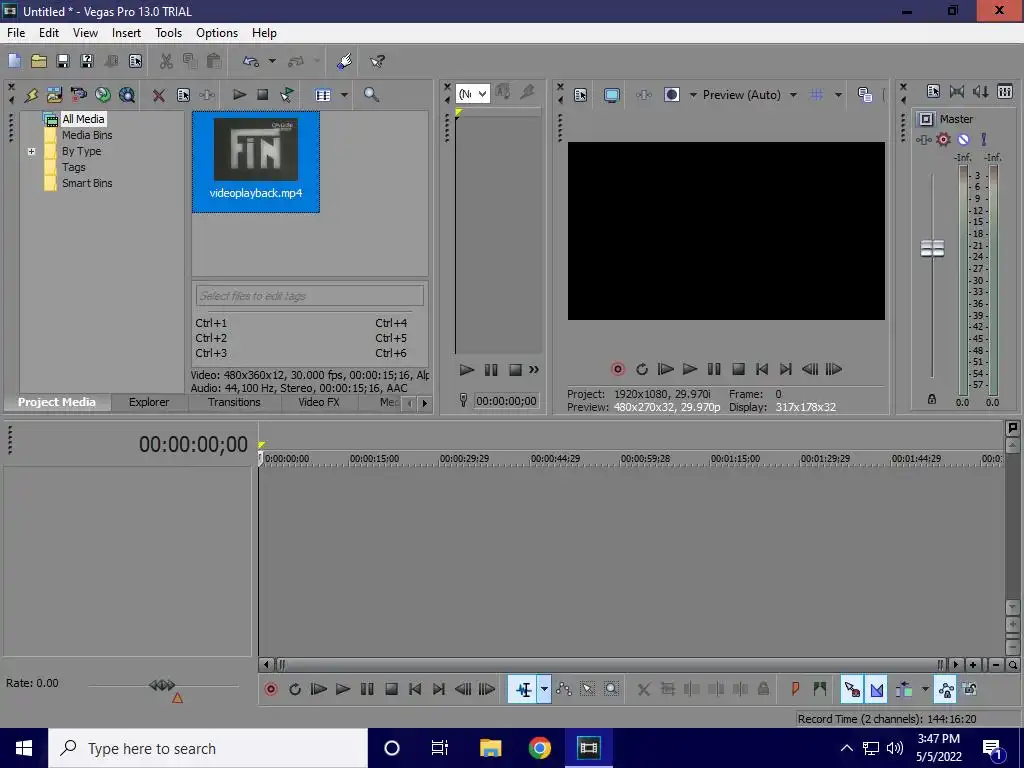1024x768 pixels.
Task: Select the Media Bins folder
Action: [87, 135]
